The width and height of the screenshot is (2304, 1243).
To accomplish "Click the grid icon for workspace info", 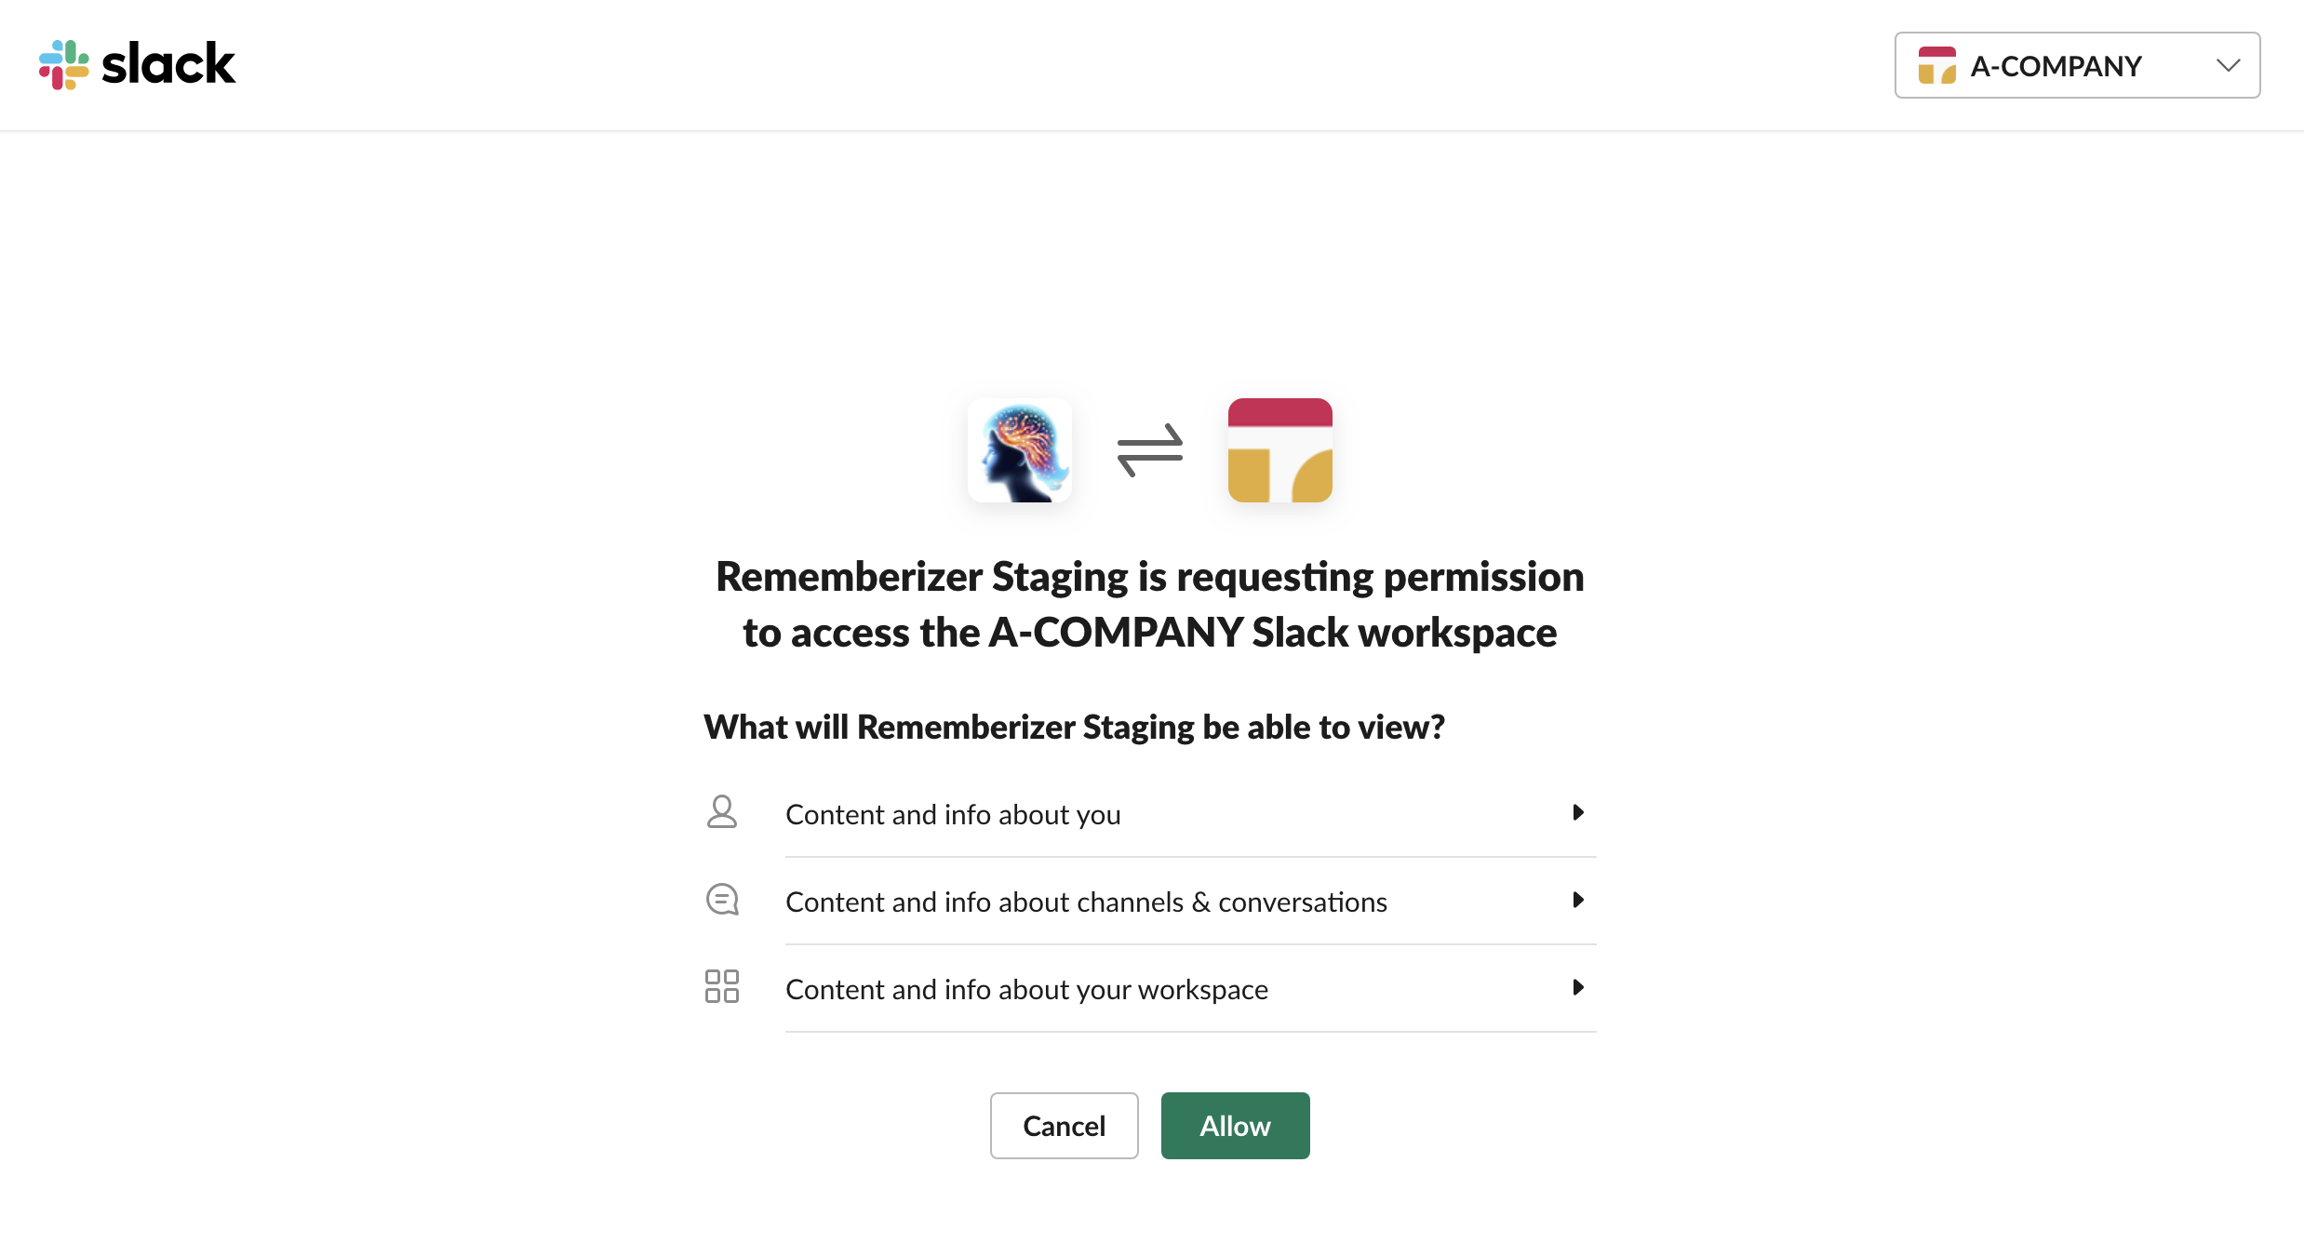I will coord(721,987).
